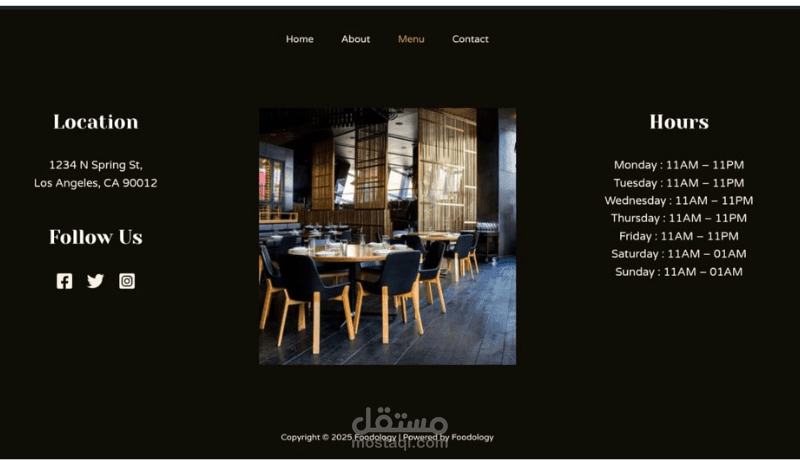Click the restaurant interior photo
The height and width of the screenshot is (460, 800).
387,236
